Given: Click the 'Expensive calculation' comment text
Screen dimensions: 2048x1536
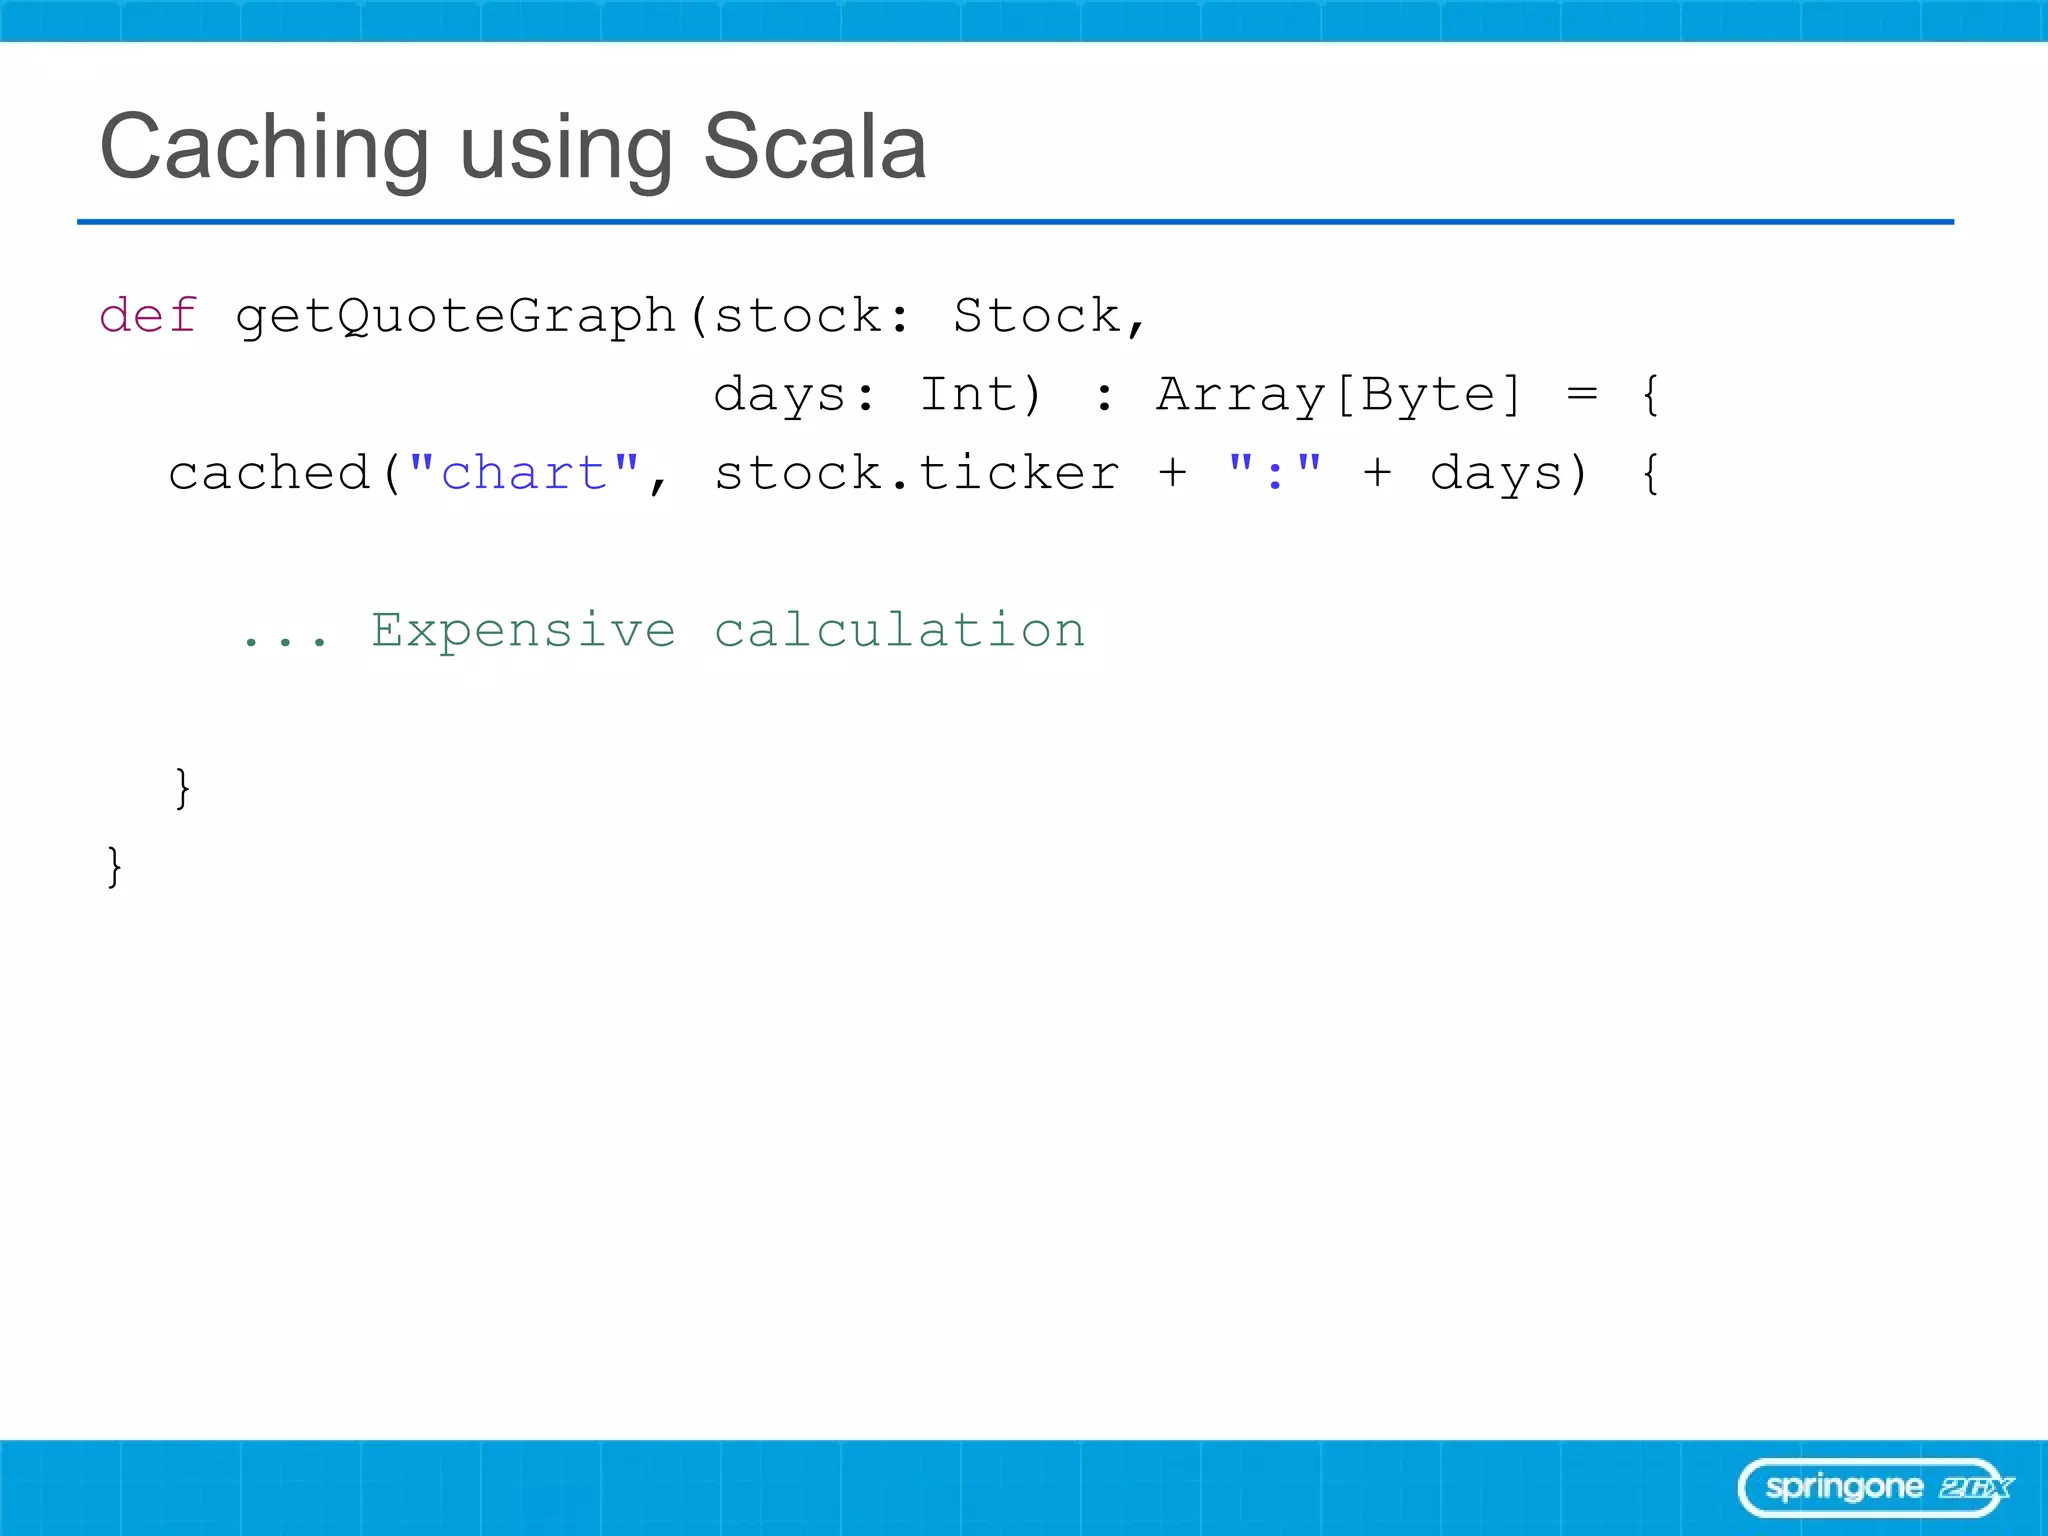Looking at the screenshot, I should tap(728, 630).
